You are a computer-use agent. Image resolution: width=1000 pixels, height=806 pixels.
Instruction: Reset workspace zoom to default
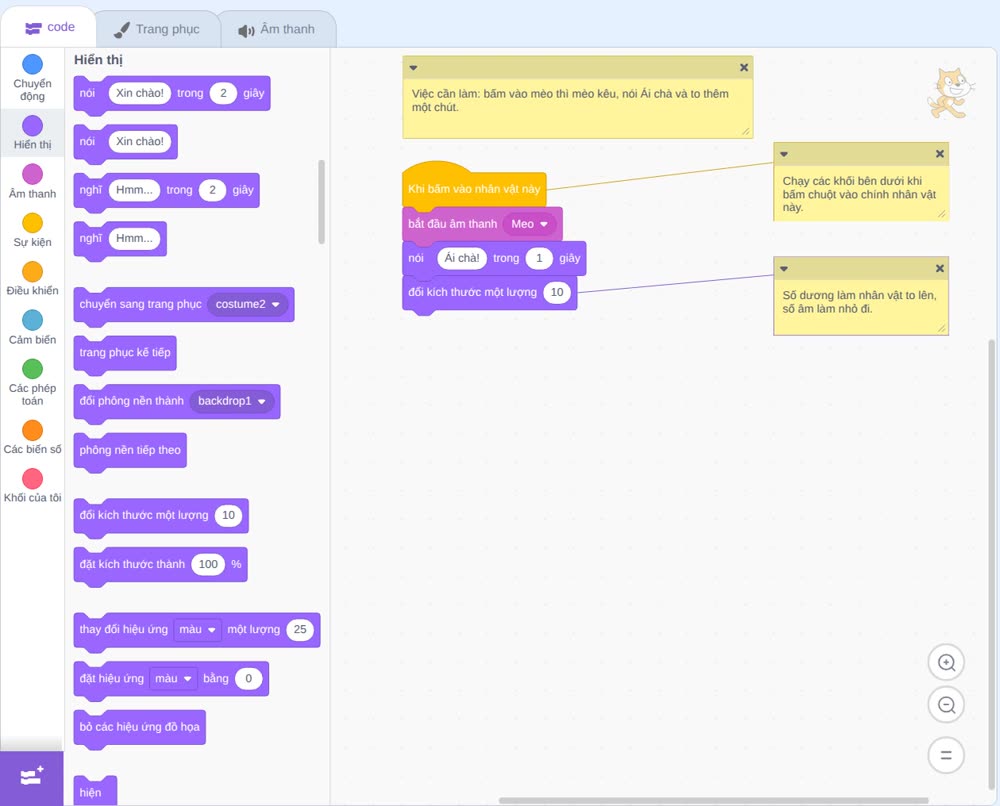pos(946,755)
